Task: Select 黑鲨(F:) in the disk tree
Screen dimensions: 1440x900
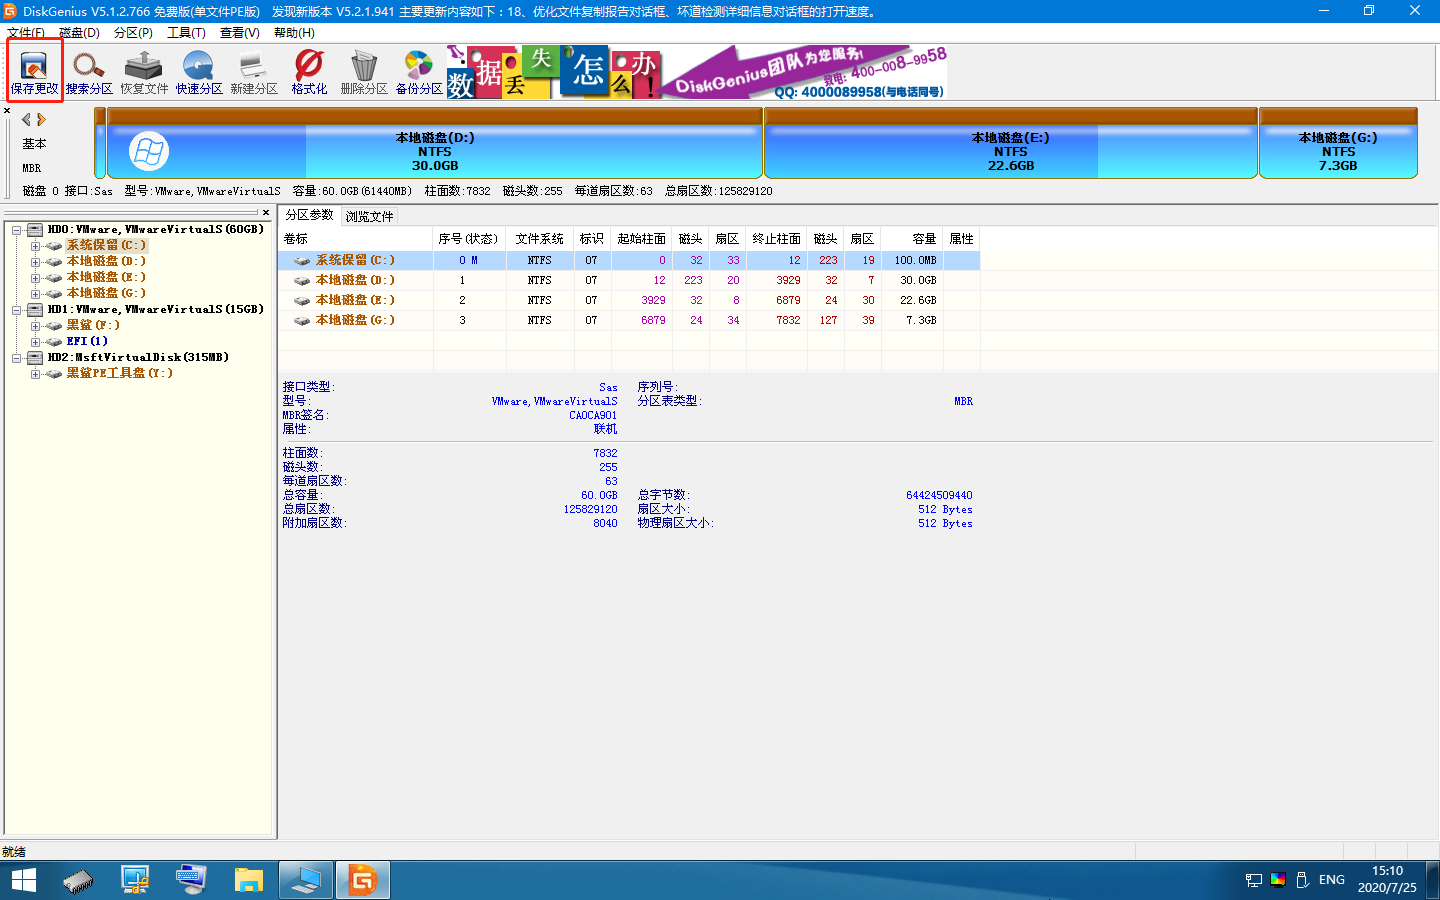Action: tap(93, 325)
